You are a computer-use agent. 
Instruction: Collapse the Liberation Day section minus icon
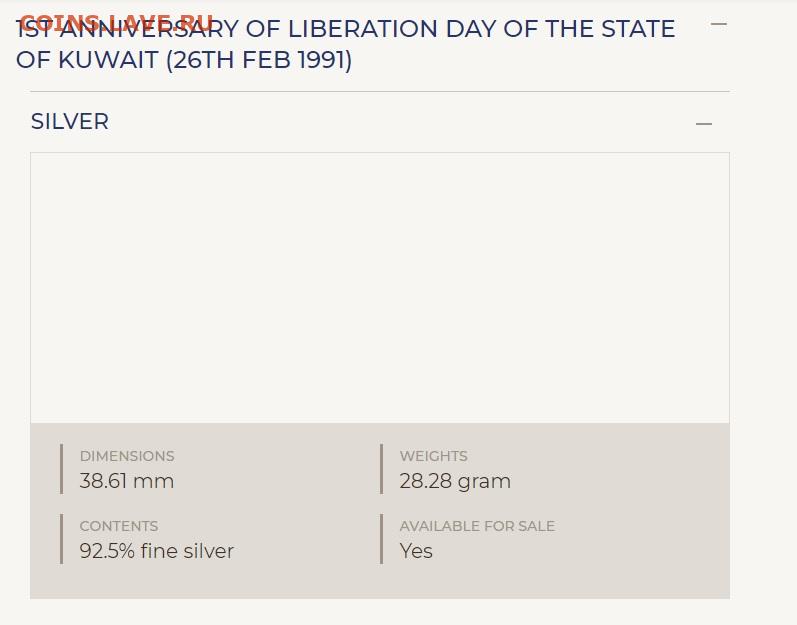(718, 24)
